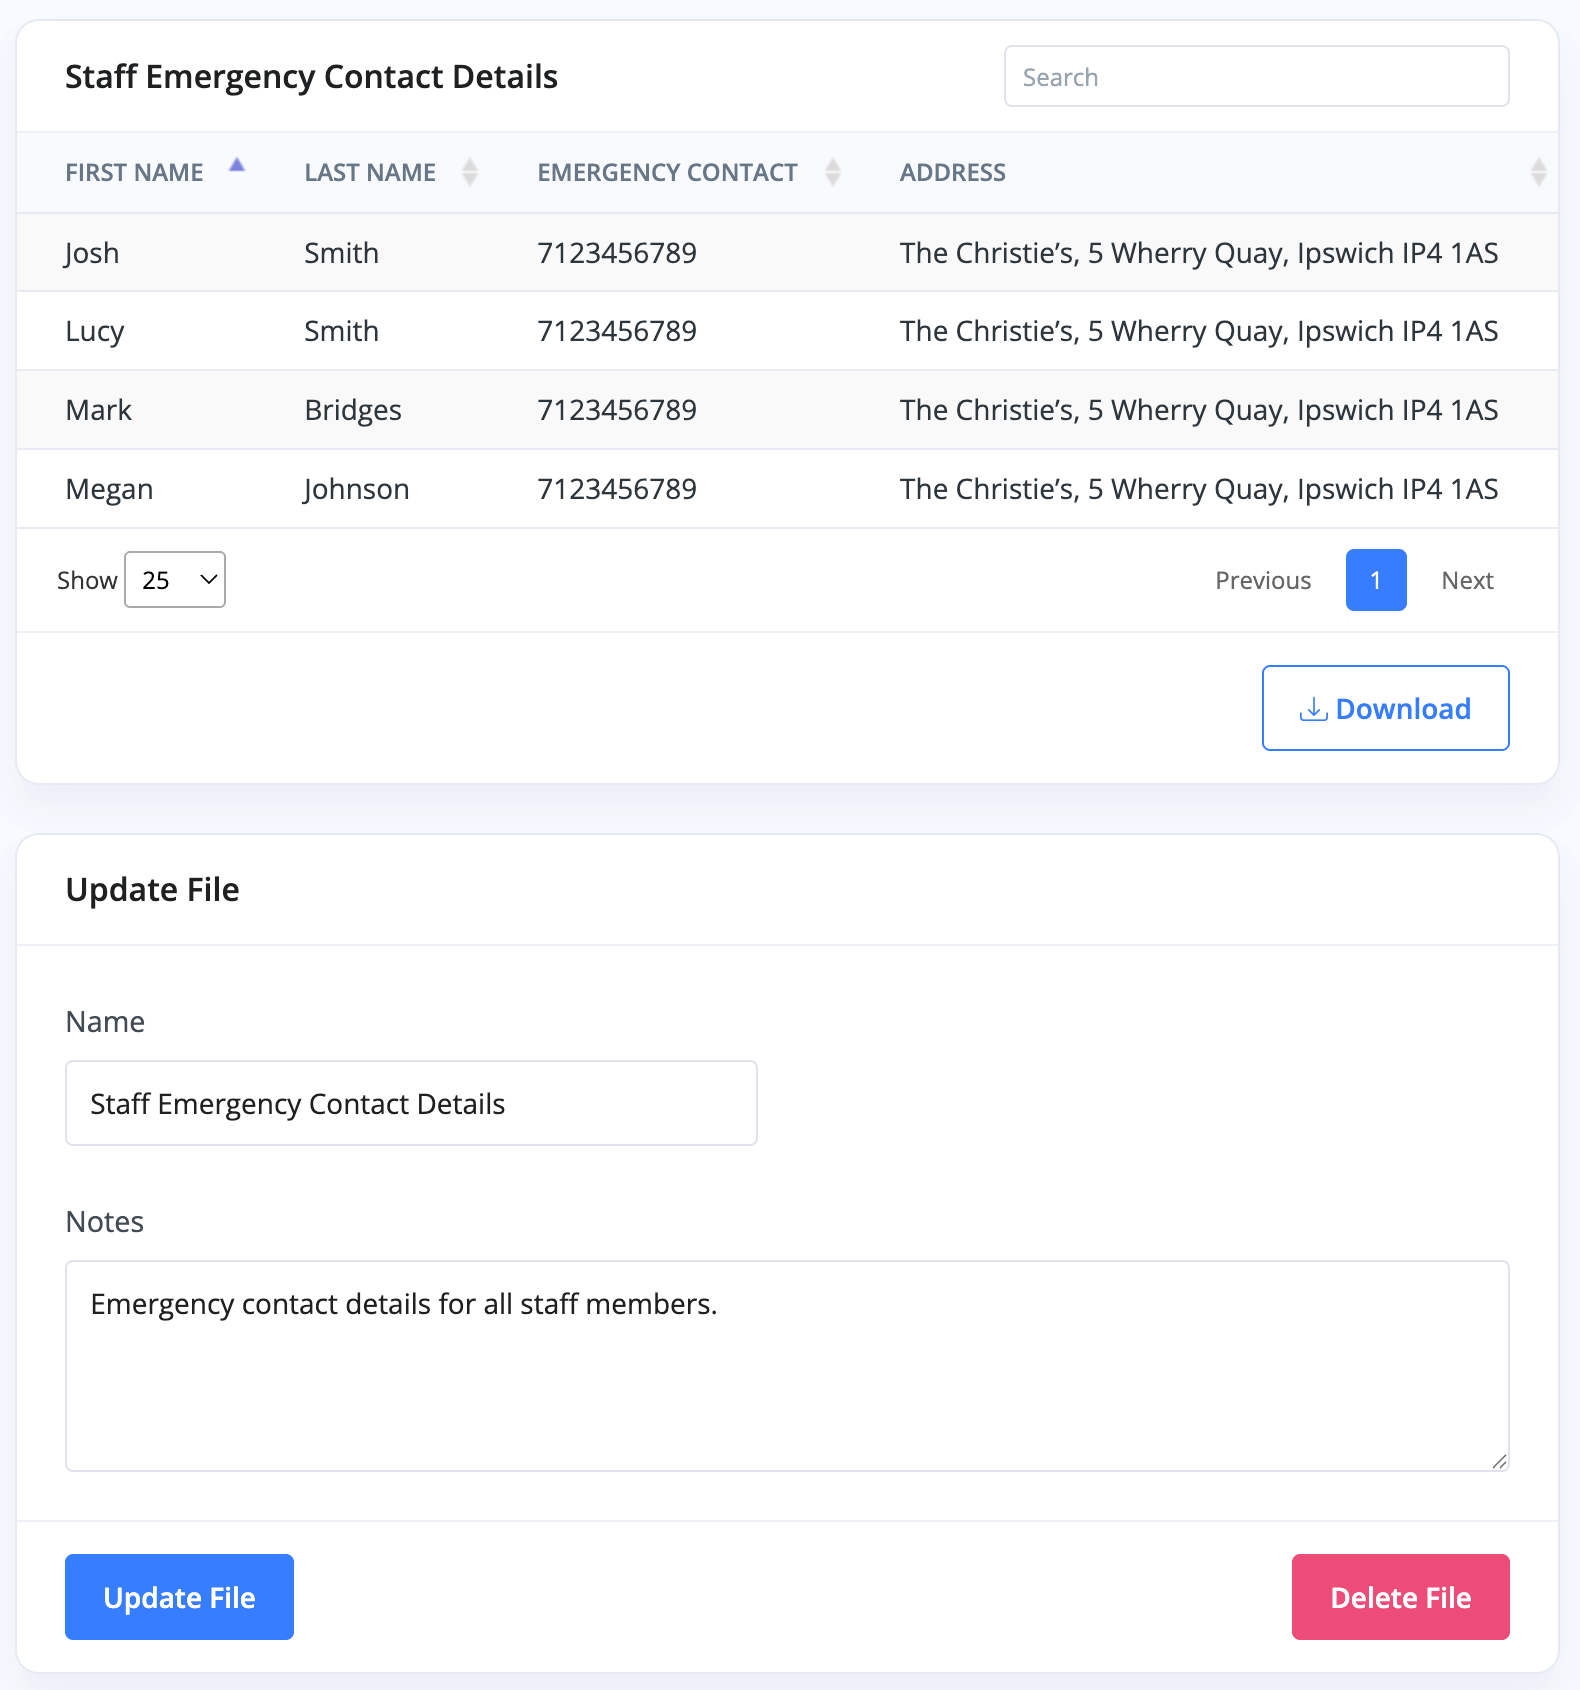
Task: Go to the Previous page
Action: click(1262, 580)
